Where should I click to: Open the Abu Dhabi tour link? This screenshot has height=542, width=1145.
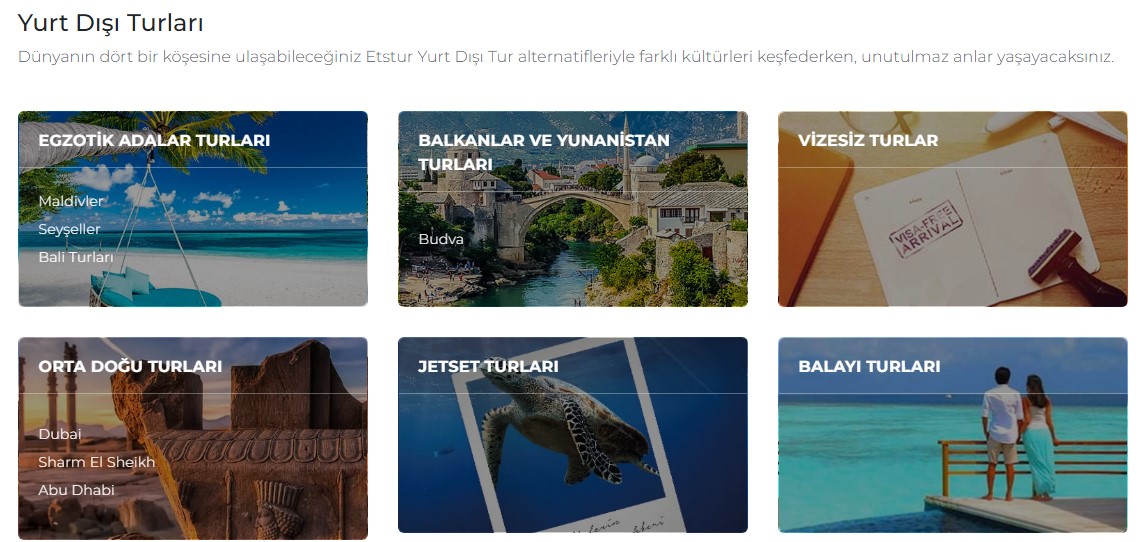[x=77, y=490]
